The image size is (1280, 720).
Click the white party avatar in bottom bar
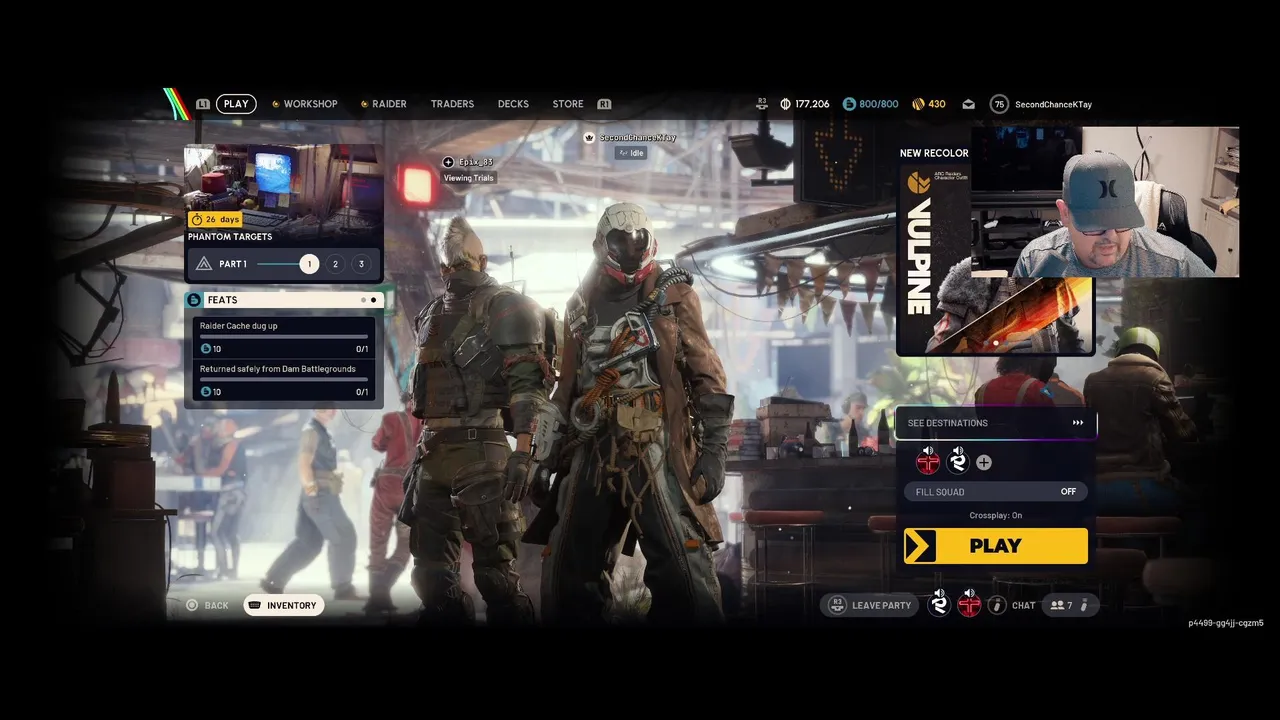pyautogui.click(x=939, y=604)
